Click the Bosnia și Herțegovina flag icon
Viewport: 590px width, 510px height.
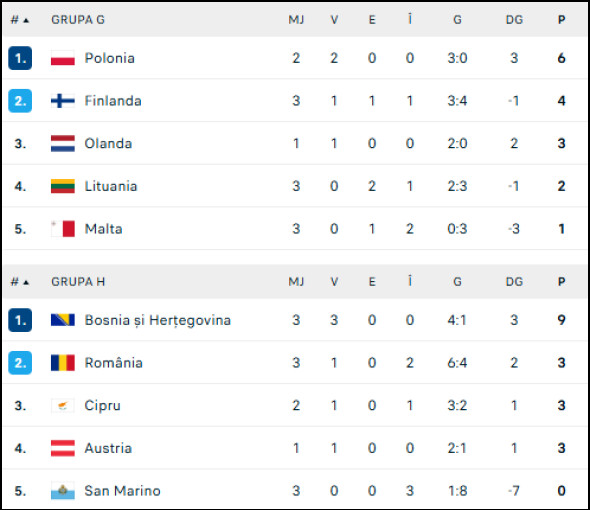click(x=63, y=320)
